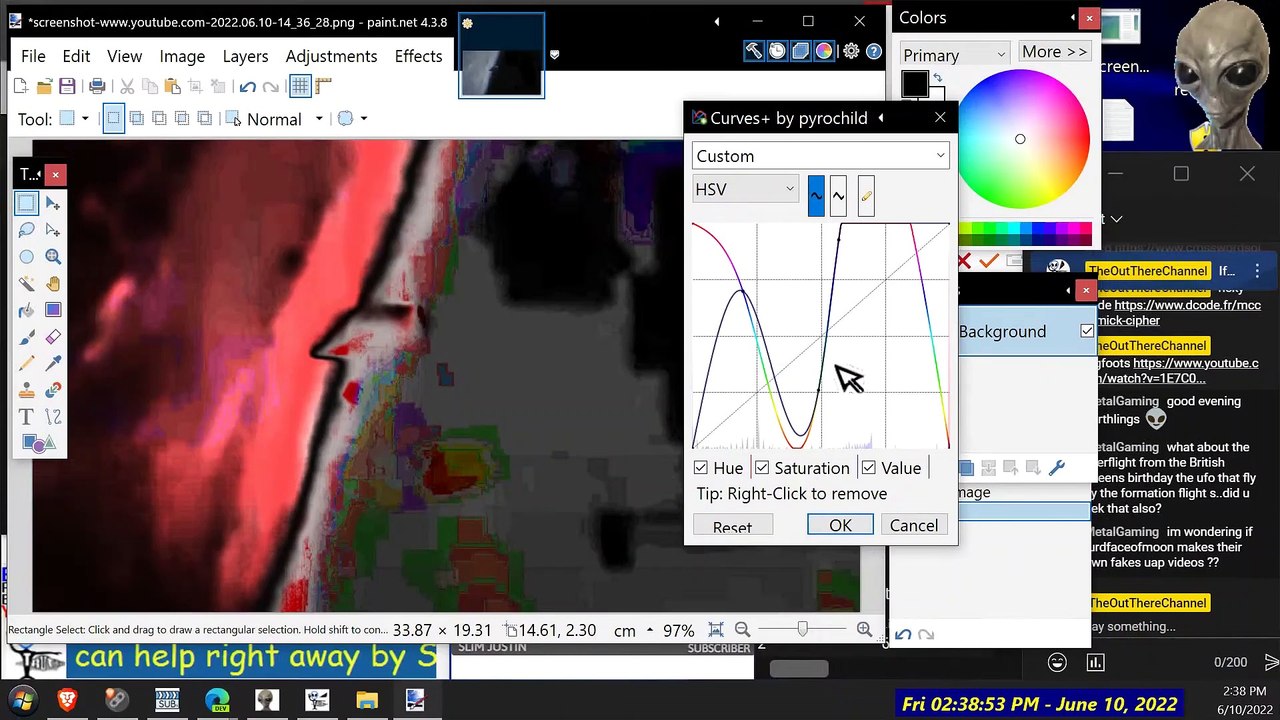Image resolution: width=1280 pixels, height=720 pixels.
Task: Toggle the Tools window utility icon
Action: (754, 51)
